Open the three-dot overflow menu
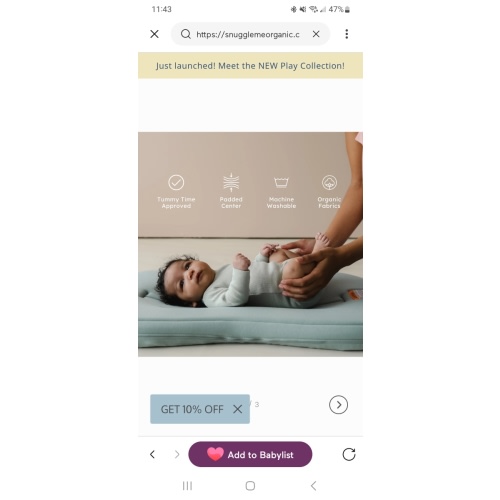 coord(347,34)
